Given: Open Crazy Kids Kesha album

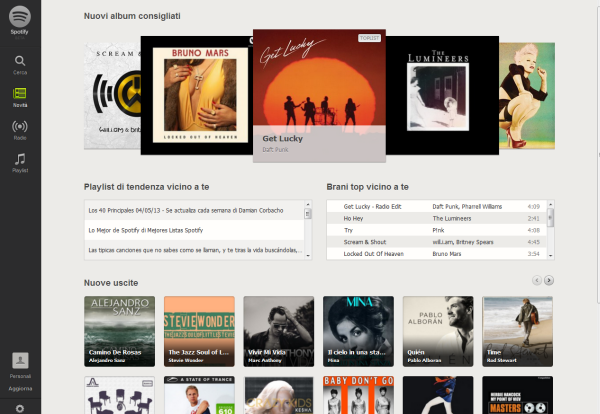Looking at the screenshot, I should pyautogui.click(x=279, y=395).
